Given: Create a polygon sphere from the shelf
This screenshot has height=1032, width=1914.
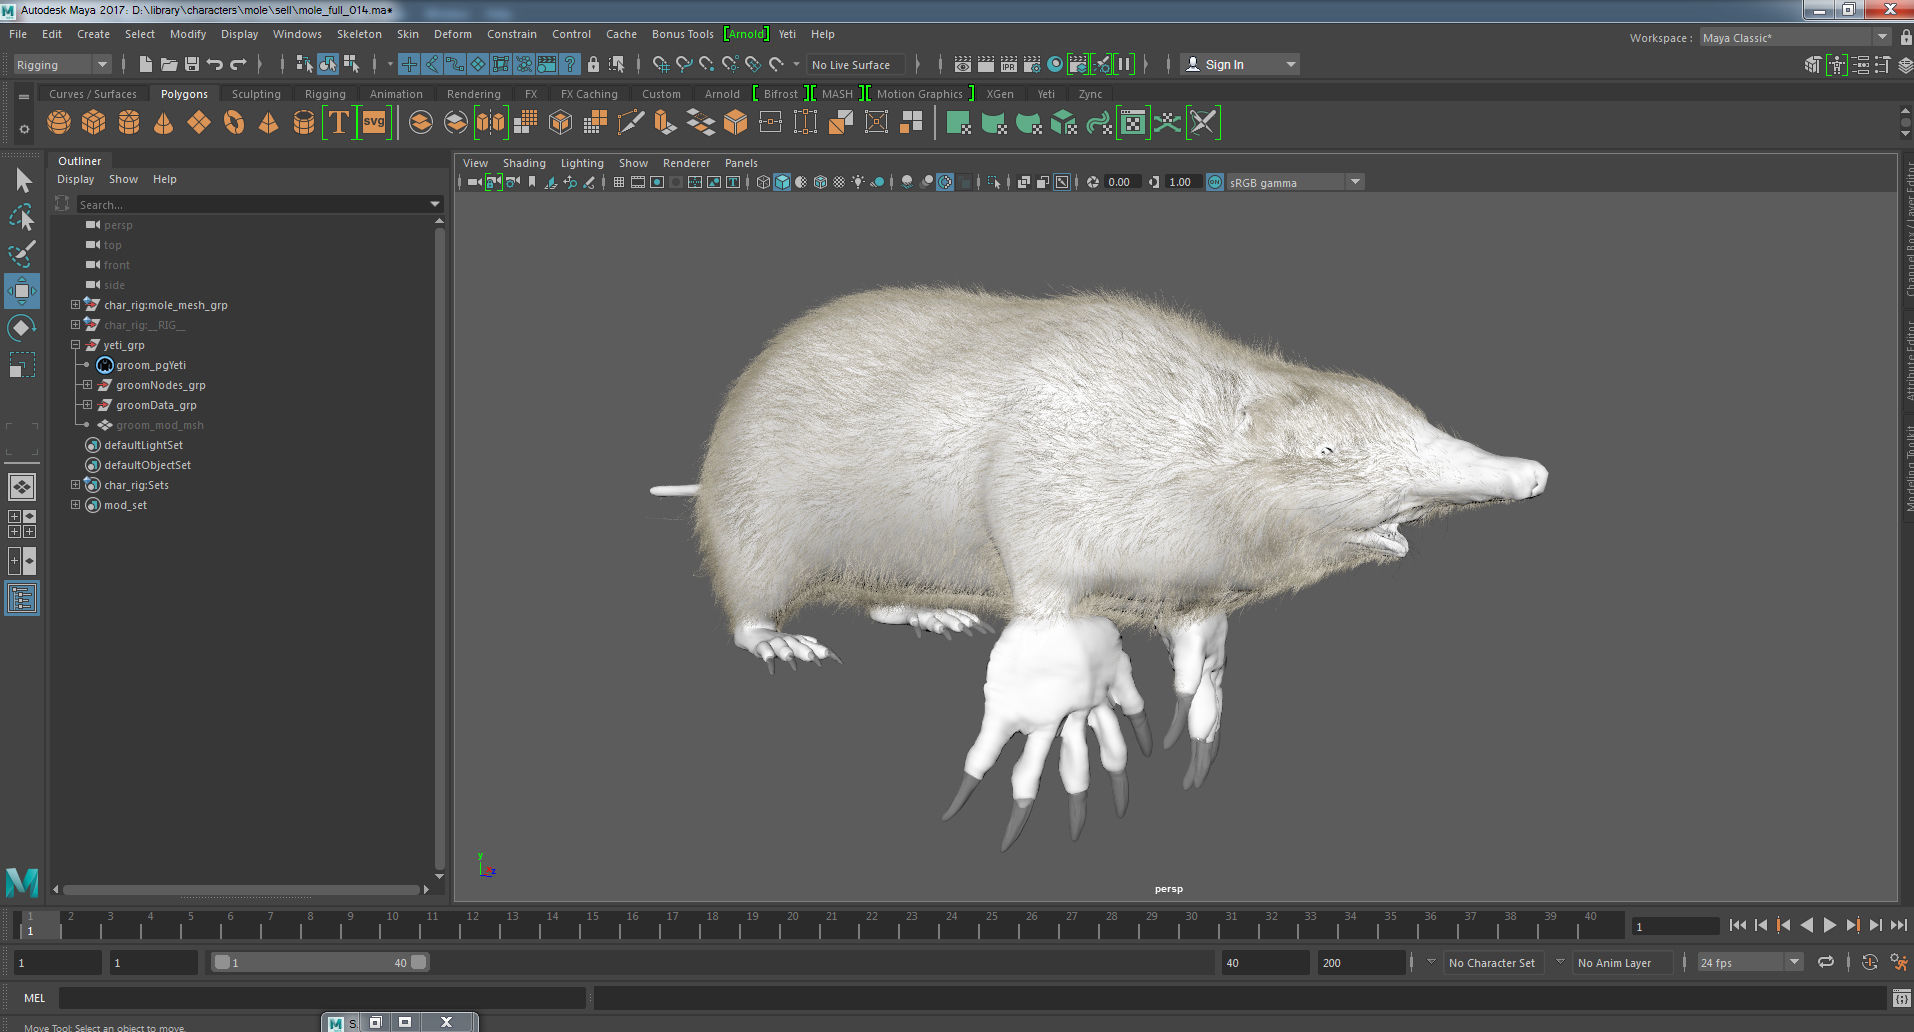Looking at the screenshot, I should [59, 123].
